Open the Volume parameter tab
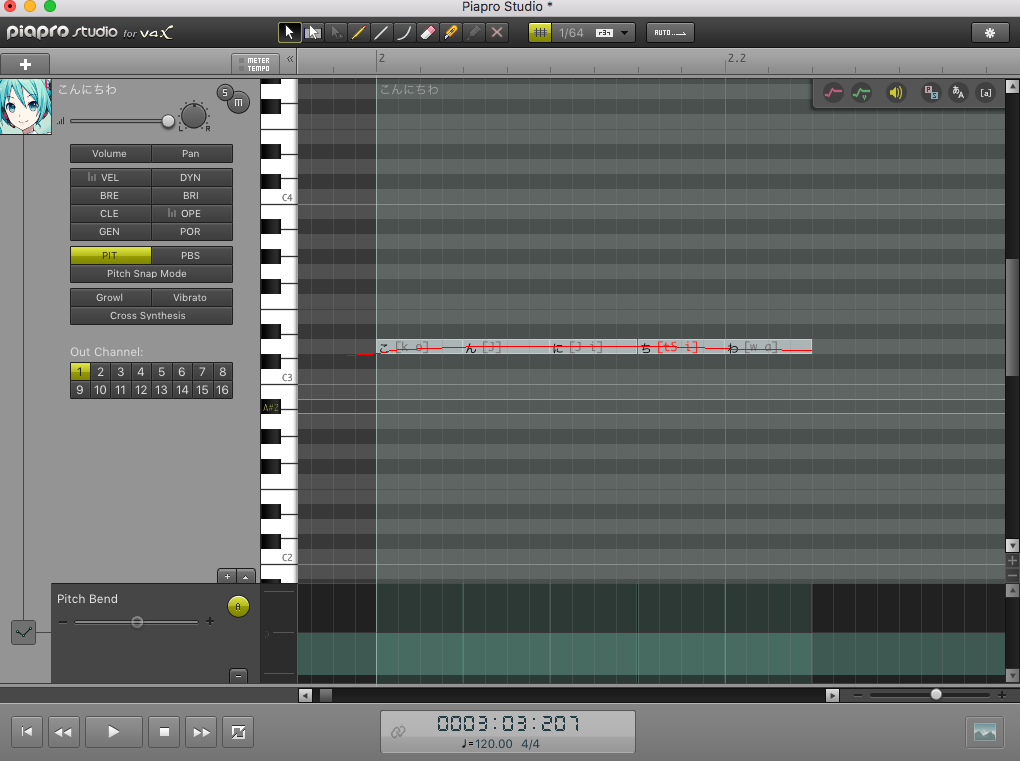Viewport: 1020px width, 761px height. (109, 154)
